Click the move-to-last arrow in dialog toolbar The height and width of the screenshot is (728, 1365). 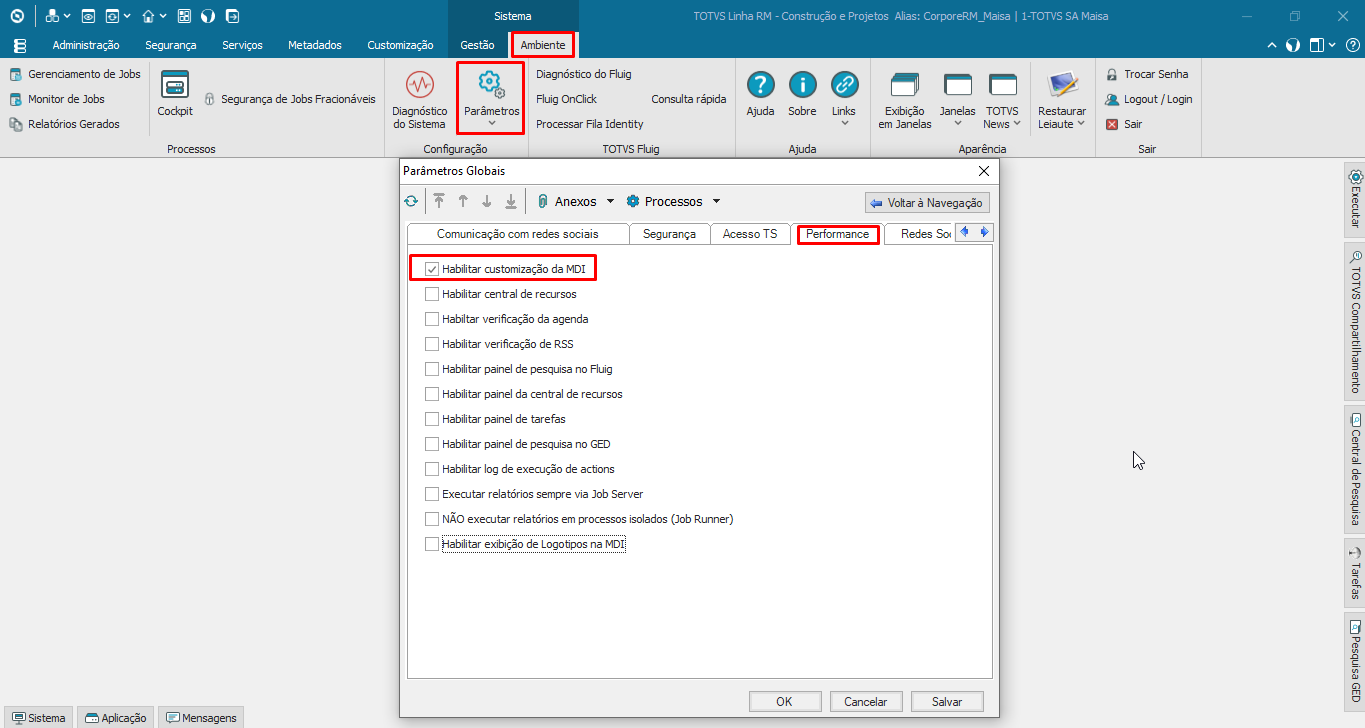(x=511, y=201)
